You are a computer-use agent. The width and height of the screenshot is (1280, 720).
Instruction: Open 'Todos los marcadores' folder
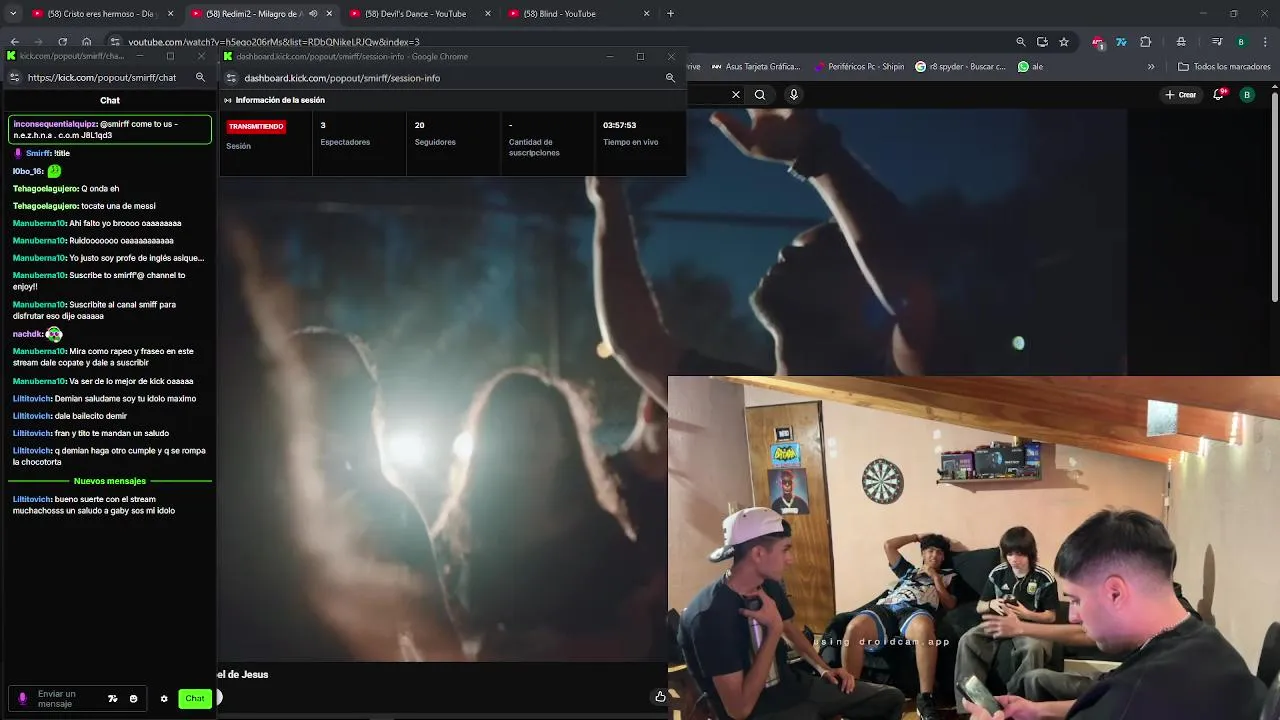click(x=1225, y=67)
